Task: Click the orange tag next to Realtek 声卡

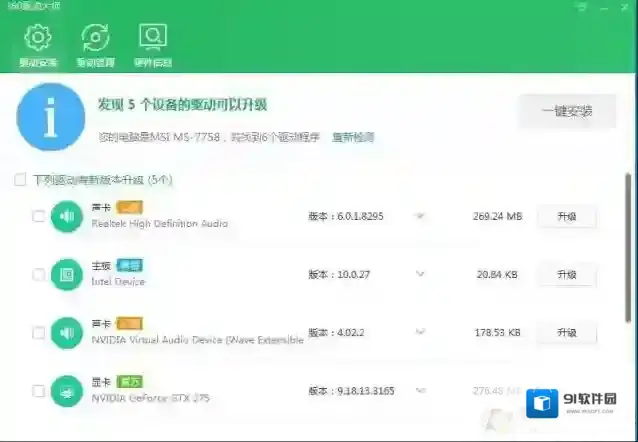Action: pyautogui.click(x=130, y=207)
